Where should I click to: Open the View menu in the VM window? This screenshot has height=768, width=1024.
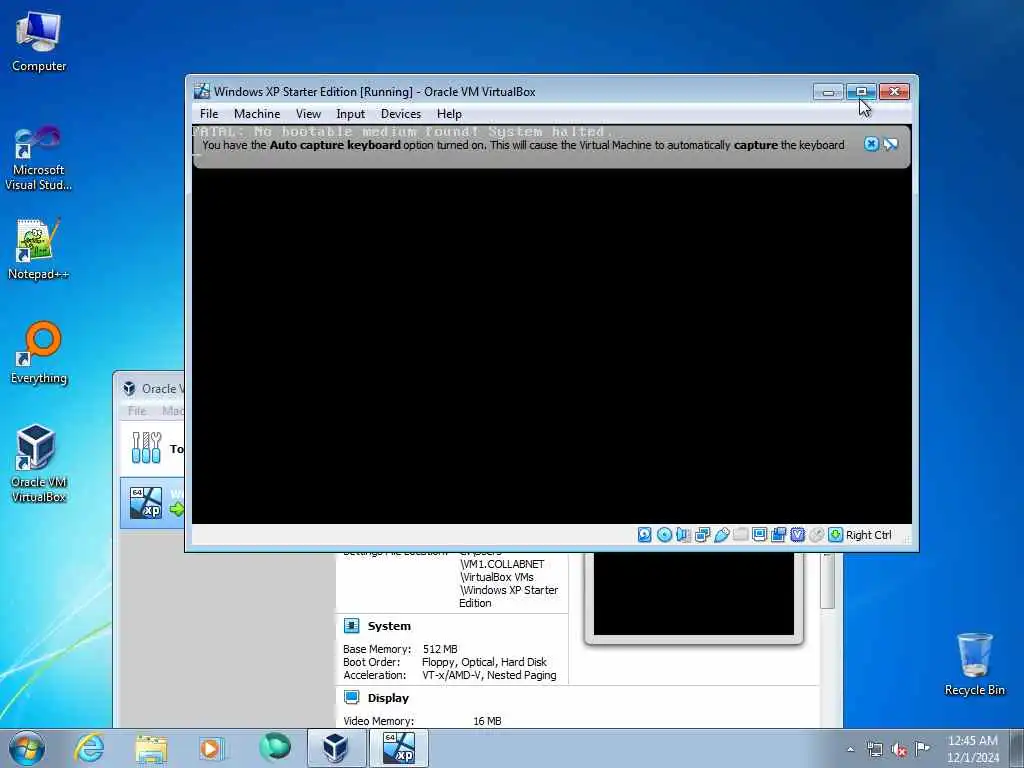(308, 114)
